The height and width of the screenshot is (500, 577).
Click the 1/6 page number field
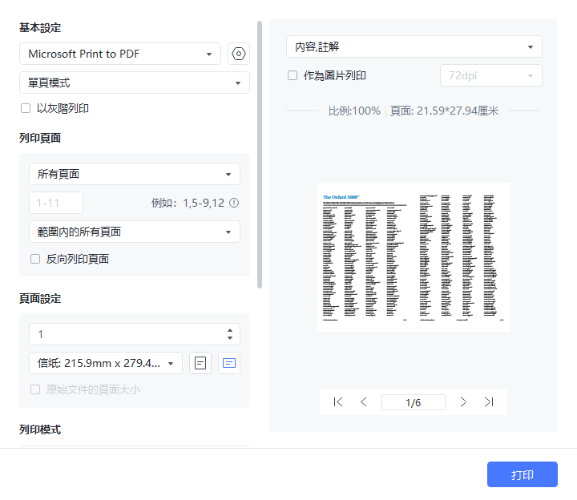(x=413, y=402)
